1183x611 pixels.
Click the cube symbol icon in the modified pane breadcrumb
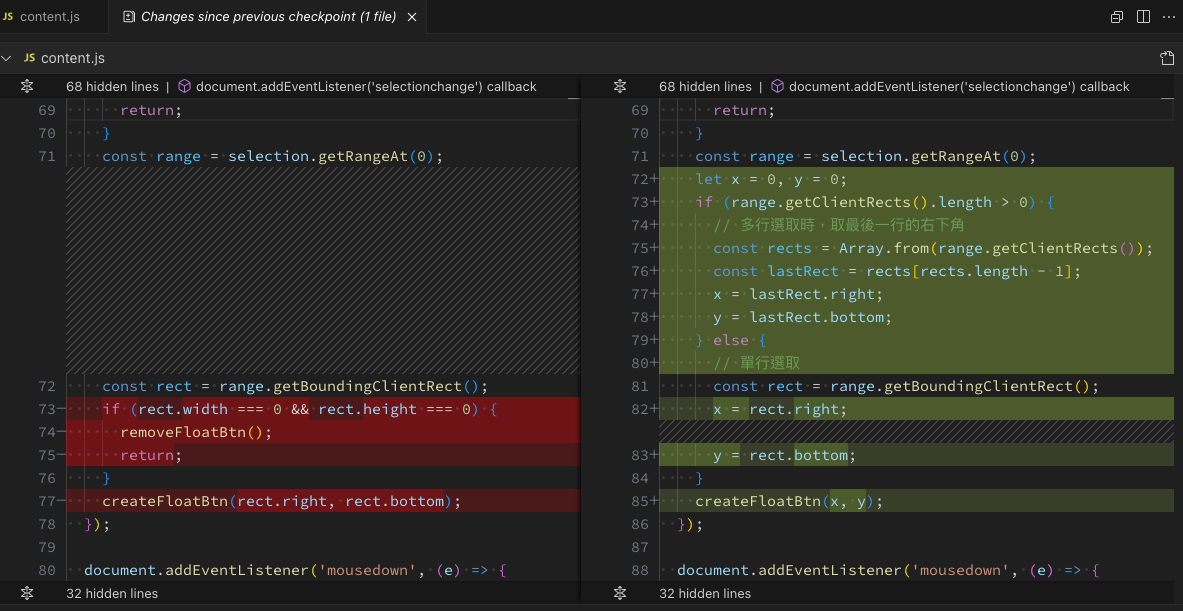(x=777, y=86)
